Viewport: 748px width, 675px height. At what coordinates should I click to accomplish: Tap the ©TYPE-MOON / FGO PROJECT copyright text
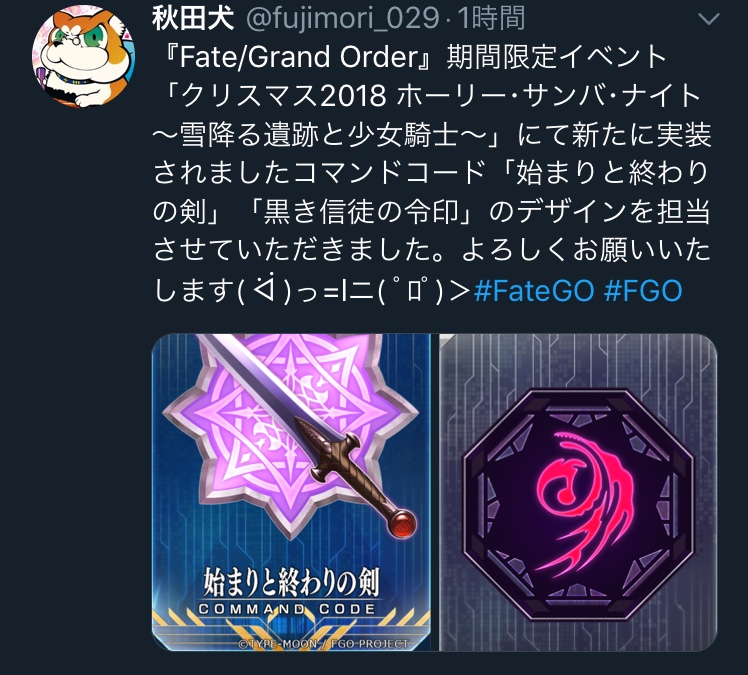pyautogui.click(x=323, y=644)
